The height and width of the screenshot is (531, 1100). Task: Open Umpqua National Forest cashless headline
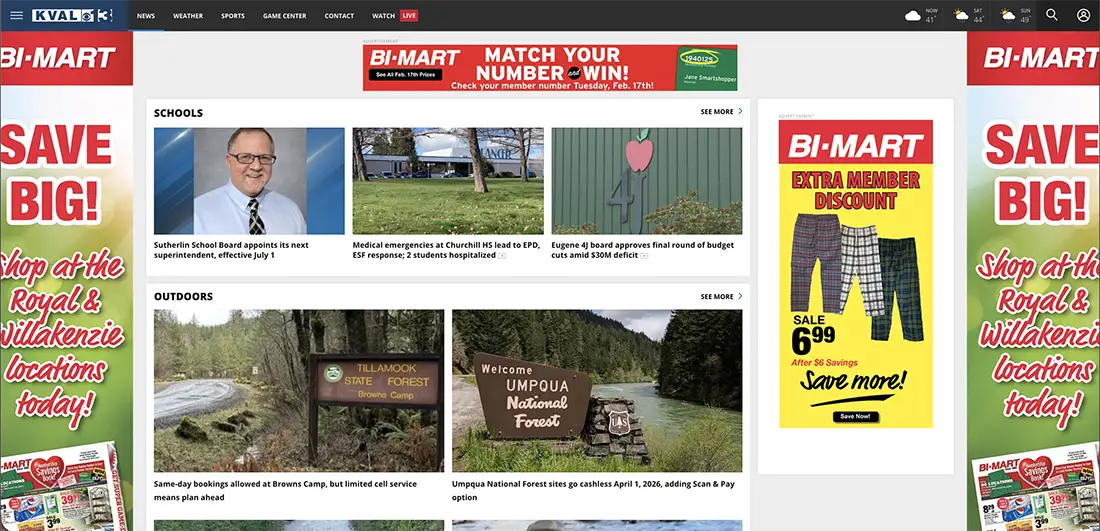point(593,490)
